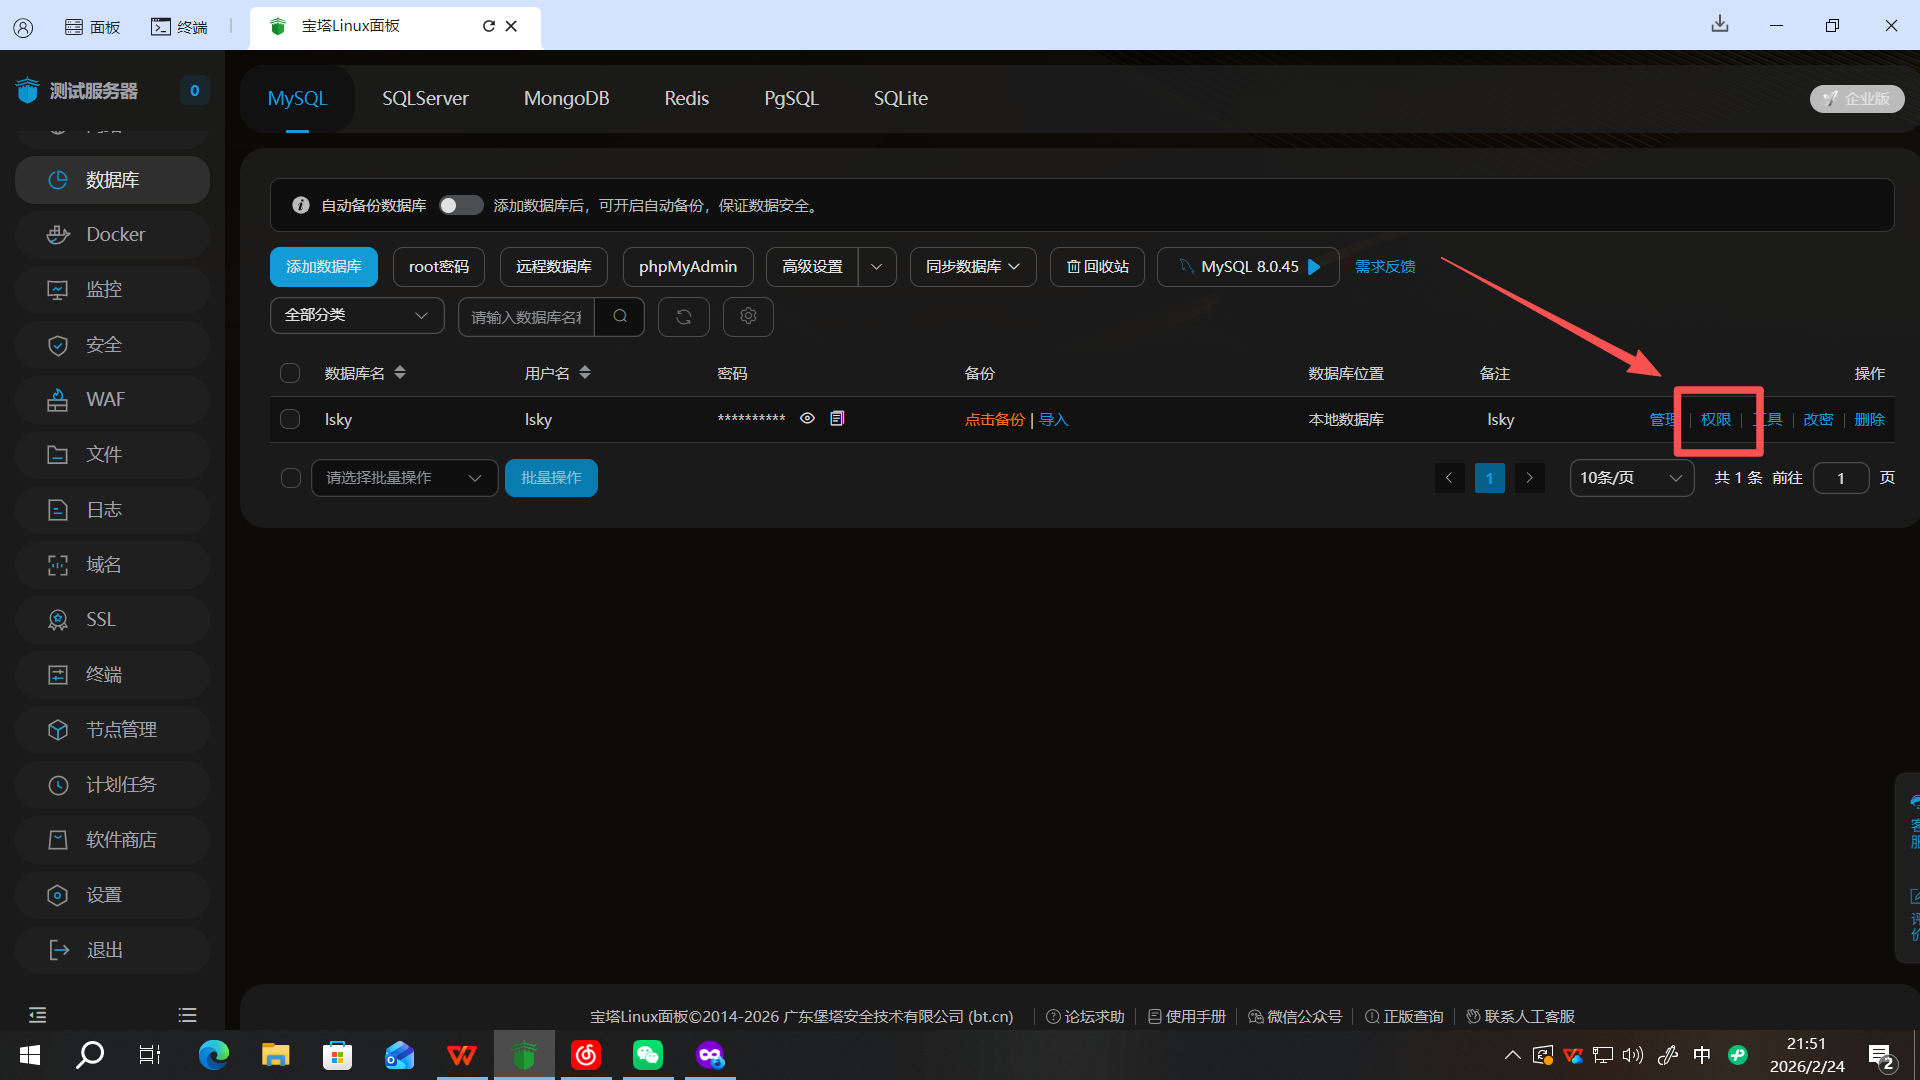The image size is (1920, 1080).
Task: Collapse the sidebar menu at bottom left
Action: click(38, 1015)
